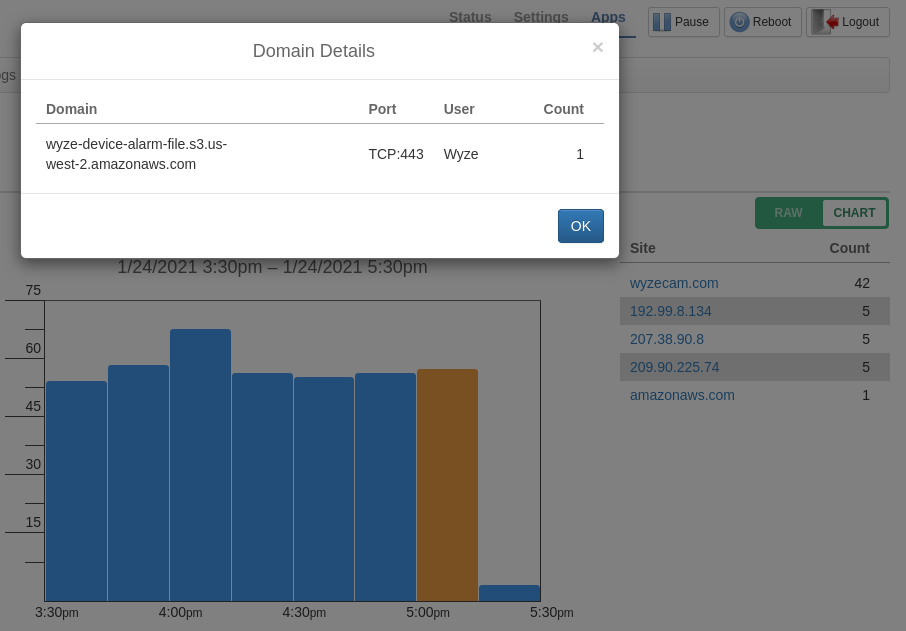
Task: Open the amazonaws.com site link
Action: (682, 395)
